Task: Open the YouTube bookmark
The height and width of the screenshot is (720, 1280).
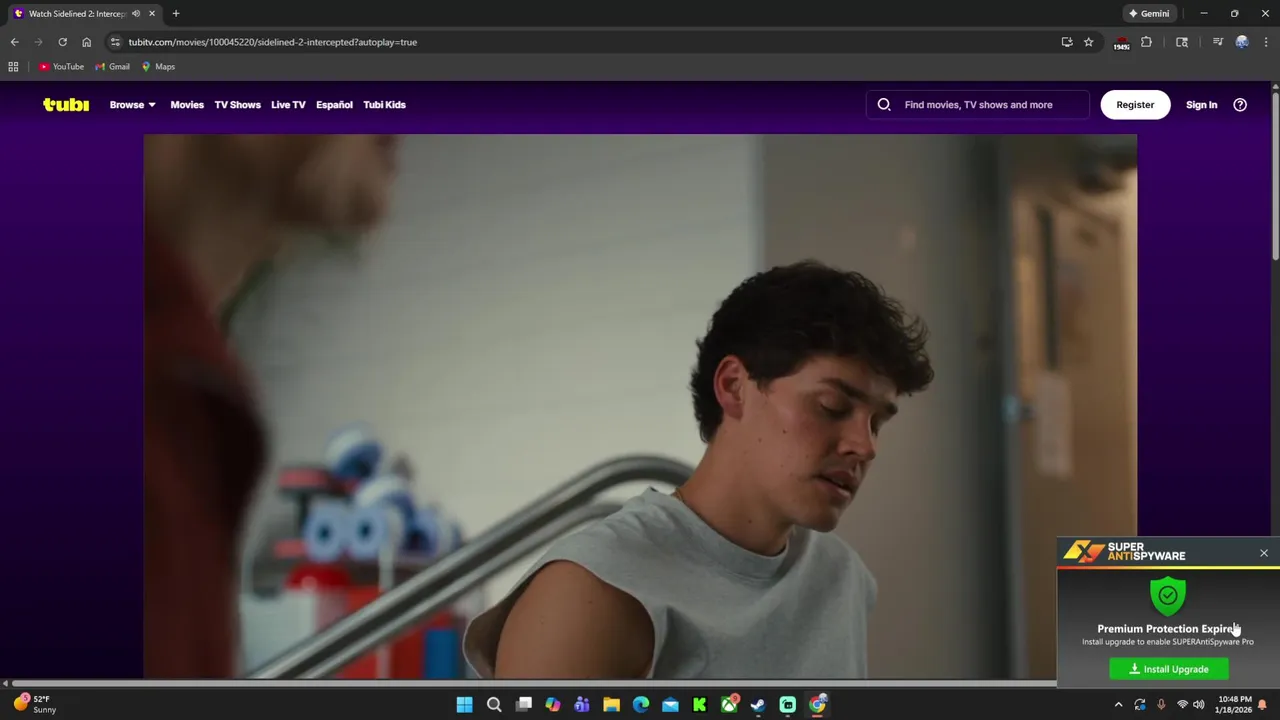Action: pyautogui.click(x=61, y=66)
